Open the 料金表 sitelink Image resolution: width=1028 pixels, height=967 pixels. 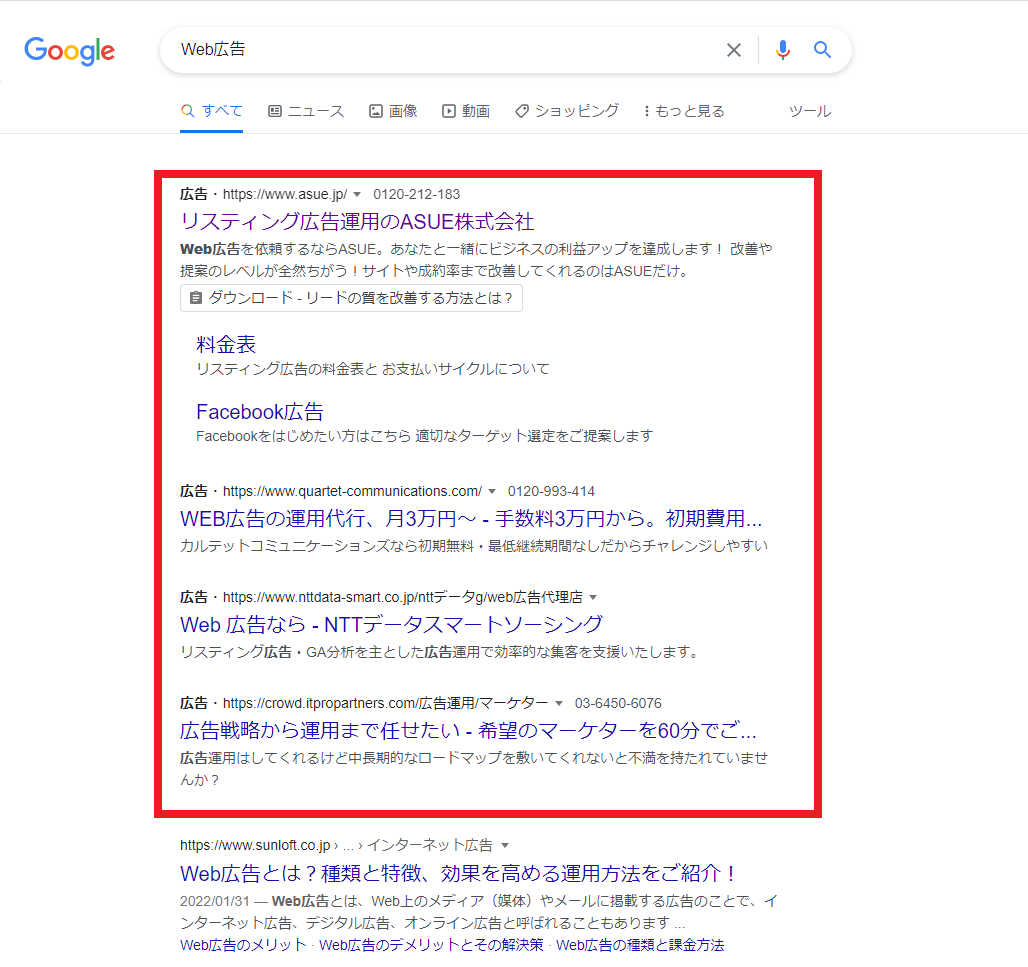(x=226, y=344)
